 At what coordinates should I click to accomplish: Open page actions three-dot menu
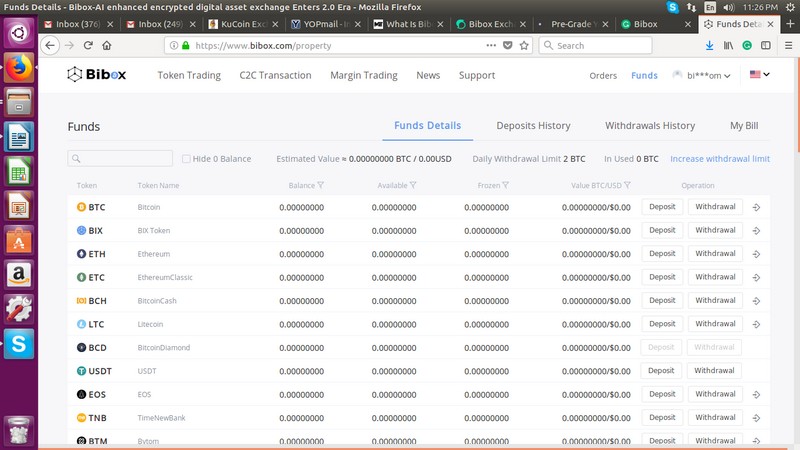(x=491, y=45)
